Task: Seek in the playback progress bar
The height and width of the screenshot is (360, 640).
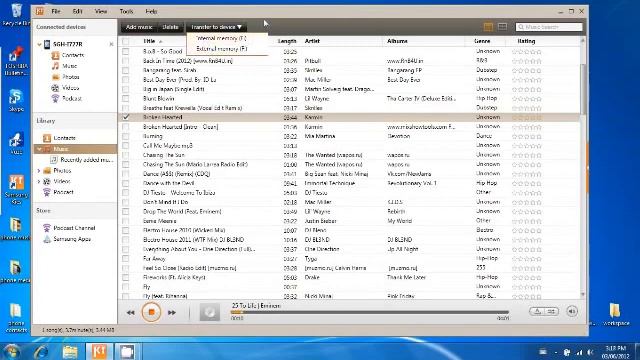Action: pyautogui.click(x=370, y=312)
